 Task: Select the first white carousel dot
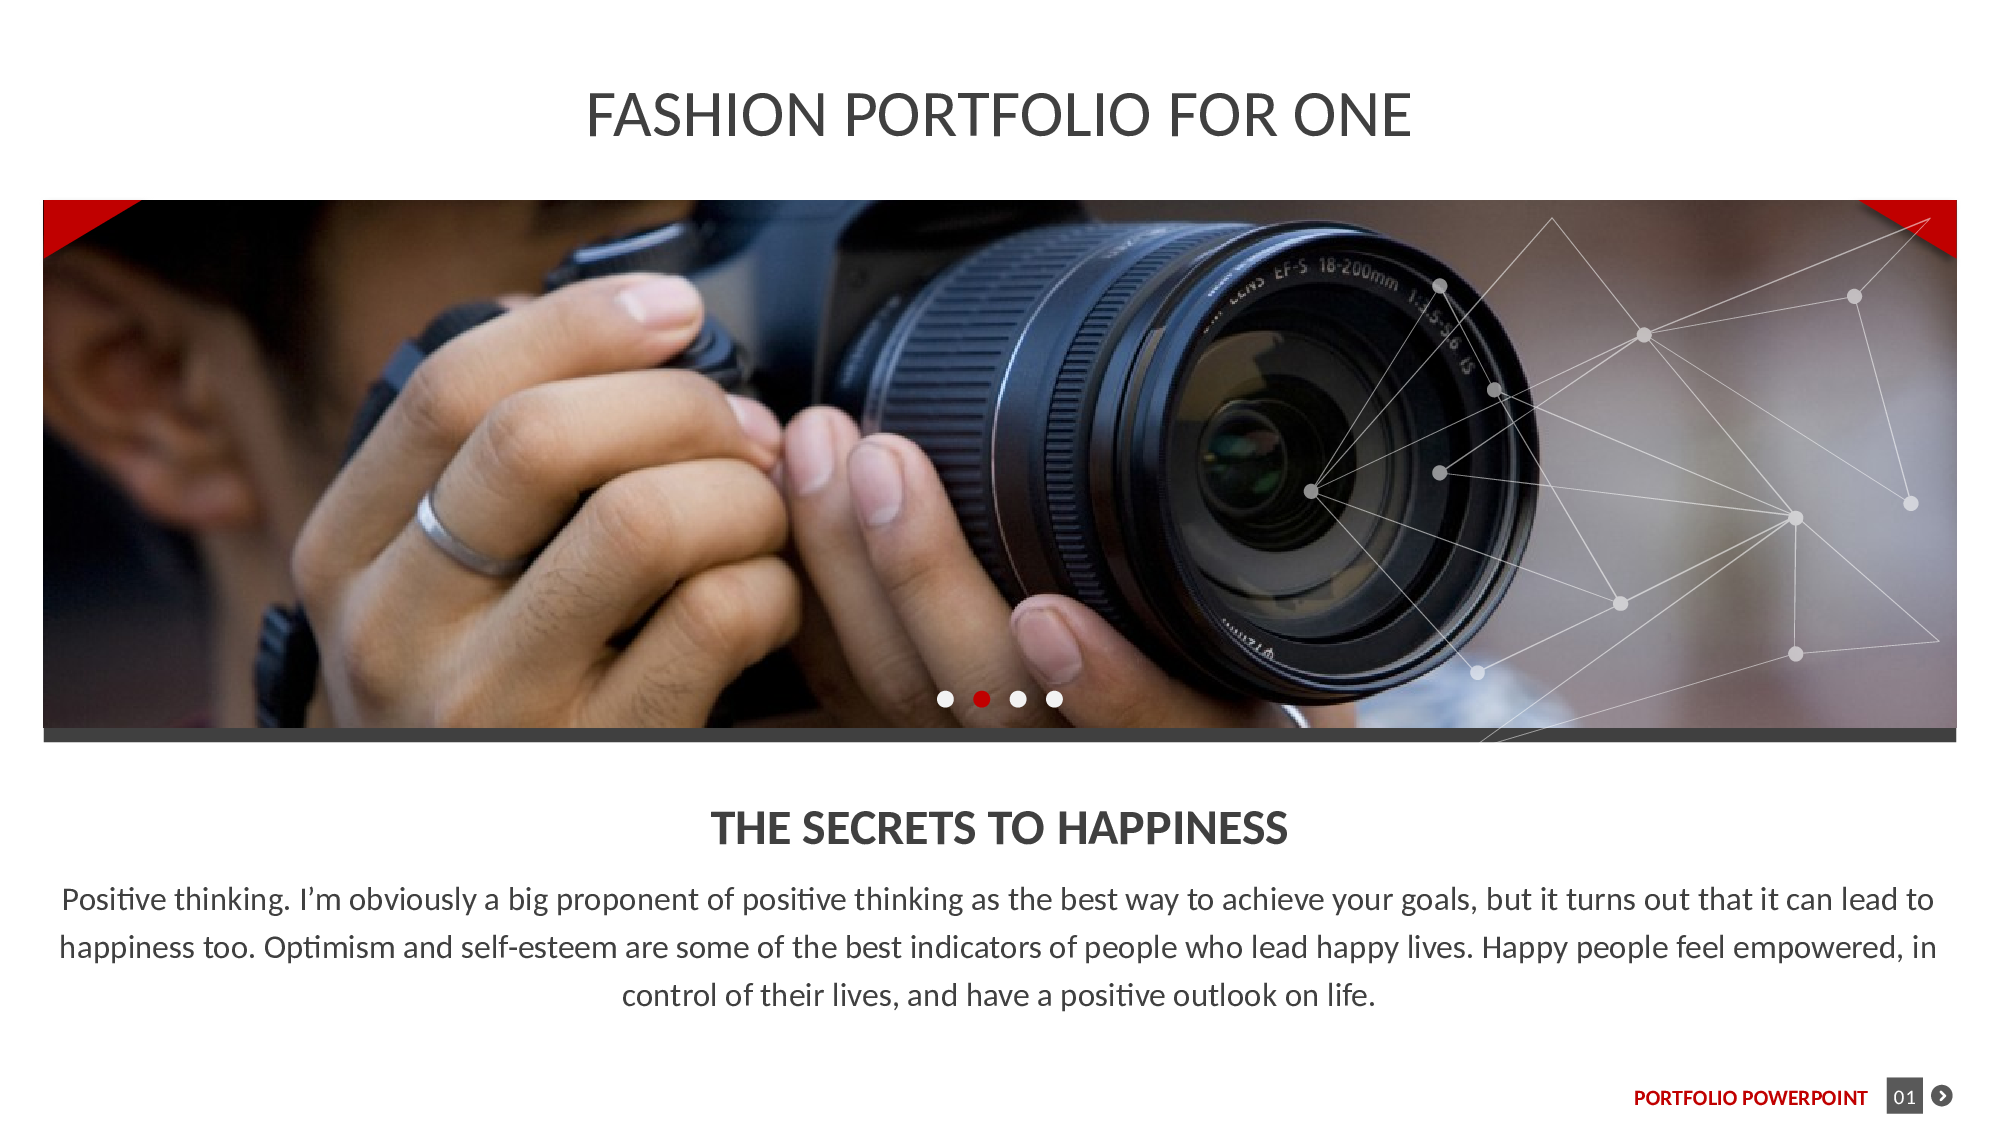point(945,699)
